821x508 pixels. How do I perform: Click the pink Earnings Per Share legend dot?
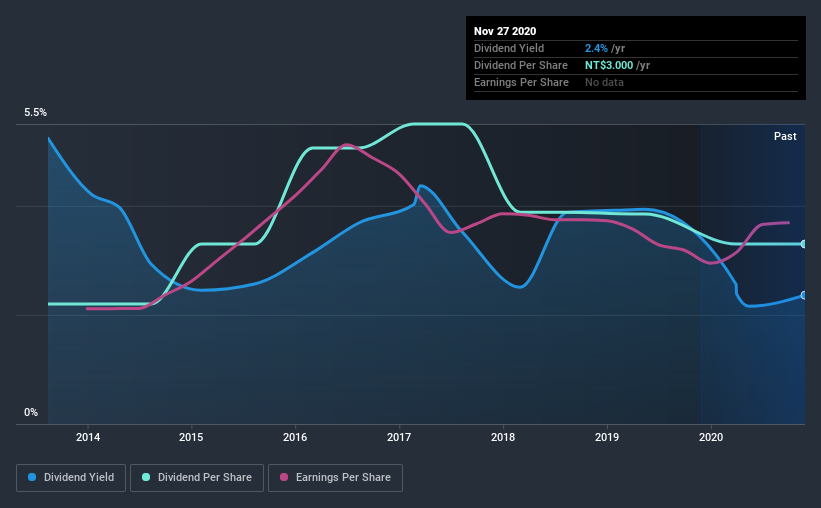284,477
